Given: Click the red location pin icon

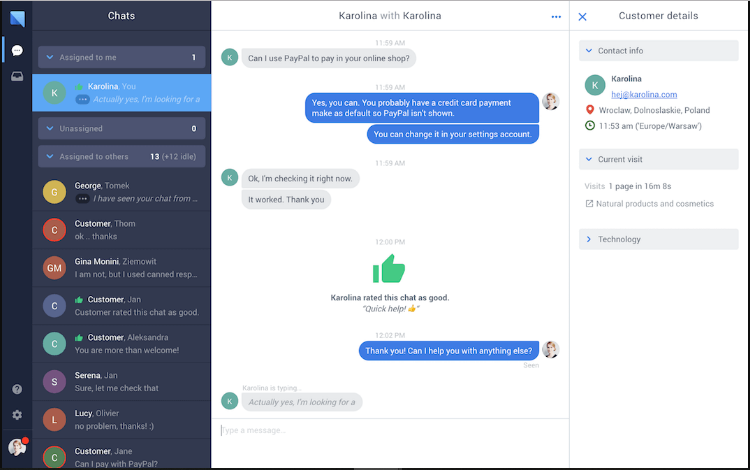Looking at the screenshot, I should (x=590, y=110).
